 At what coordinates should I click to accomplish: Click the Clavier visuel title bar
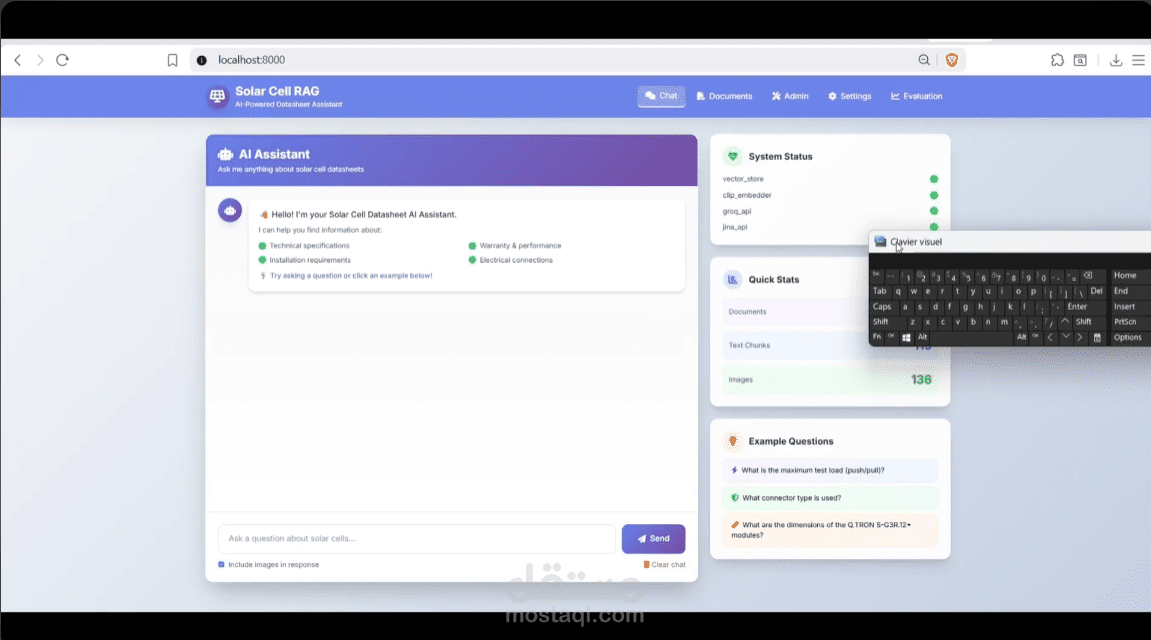pos(1010,241)
